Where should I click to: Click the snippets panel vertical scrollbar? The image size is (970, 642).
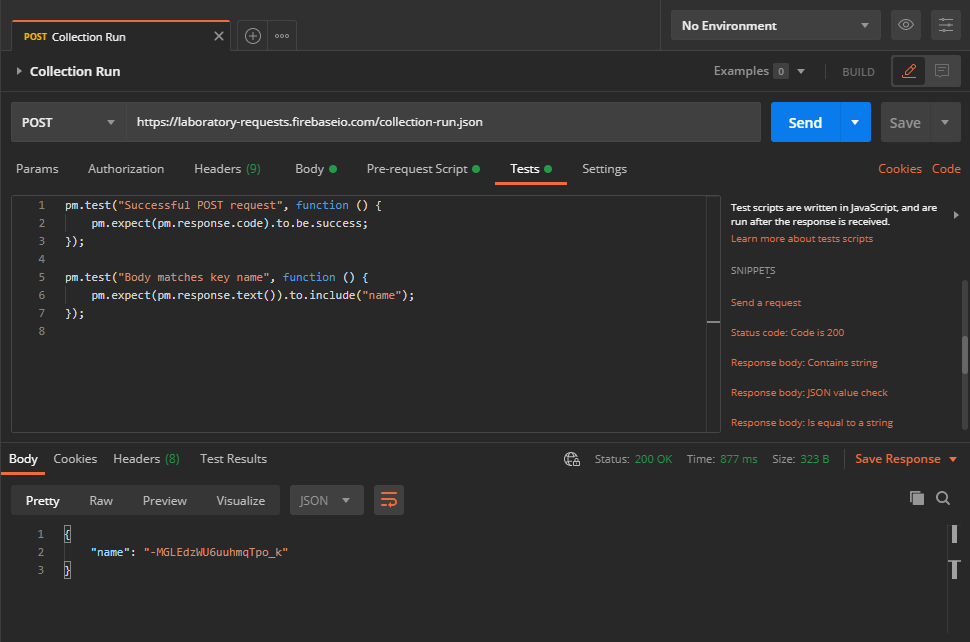965,353
